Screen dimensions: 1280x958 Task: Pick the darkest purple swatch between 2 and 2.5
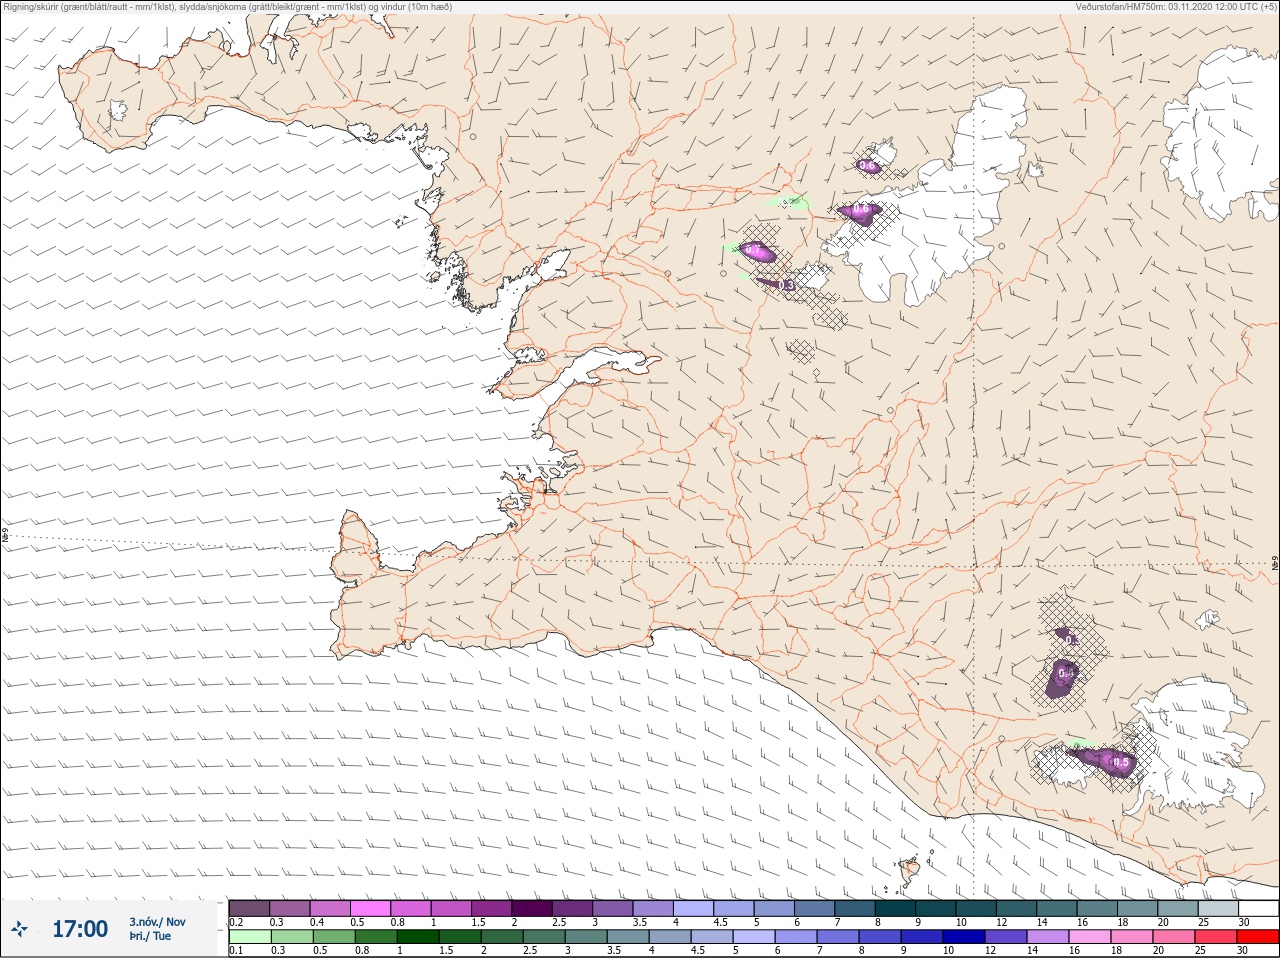532,908
